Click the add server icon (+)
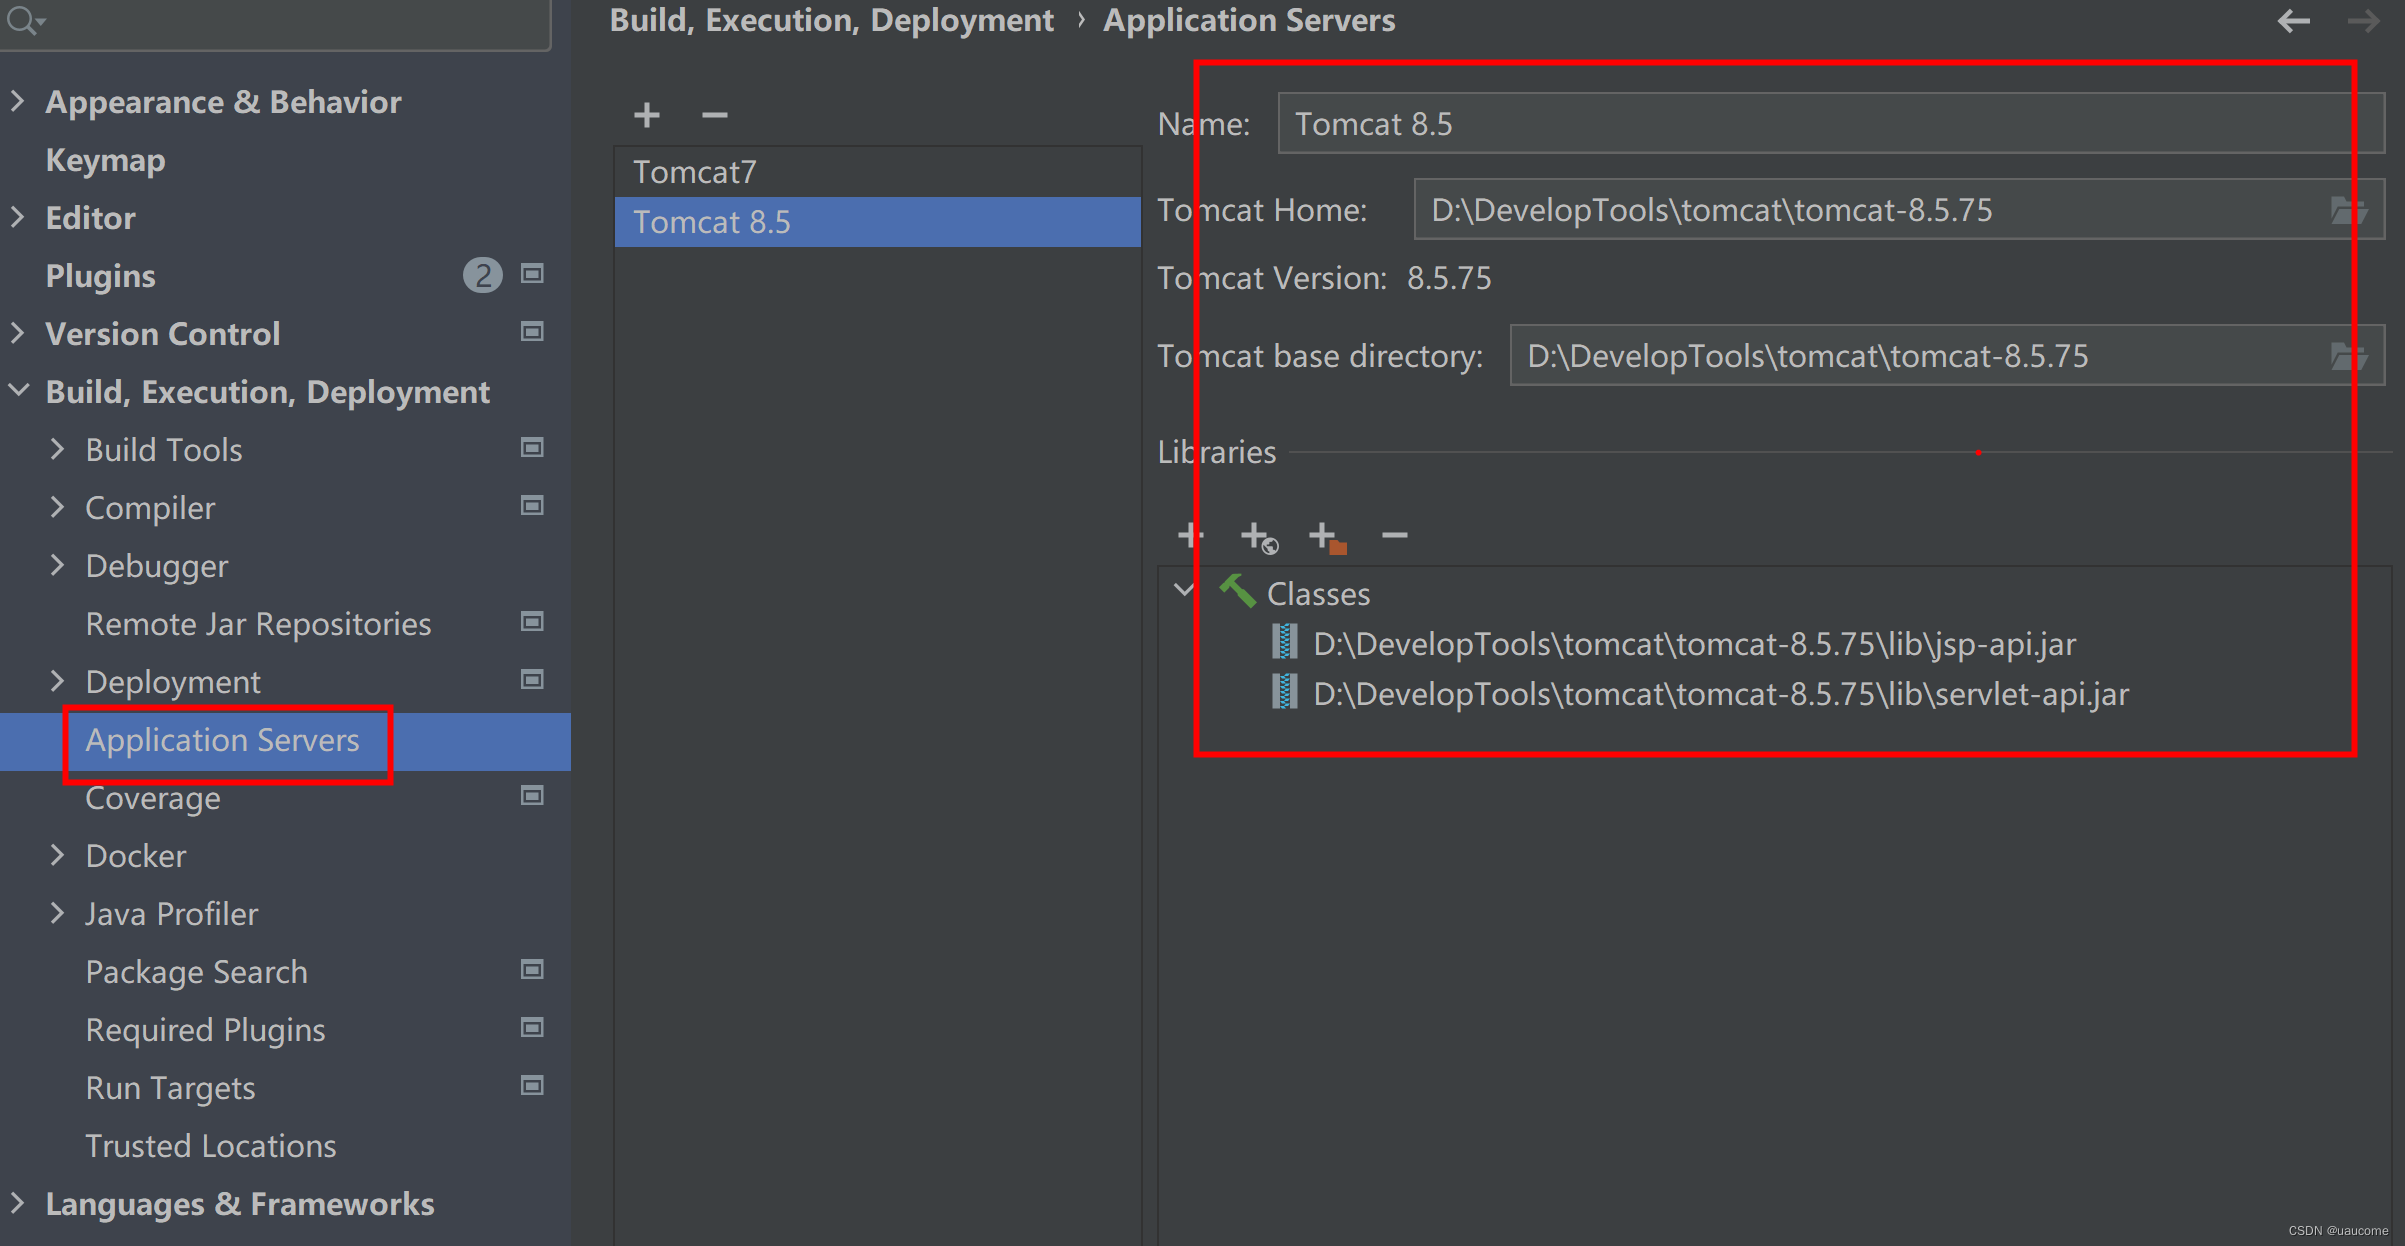The height and width of the screenshot is (1246, 2405). click(x=647, y=114)
